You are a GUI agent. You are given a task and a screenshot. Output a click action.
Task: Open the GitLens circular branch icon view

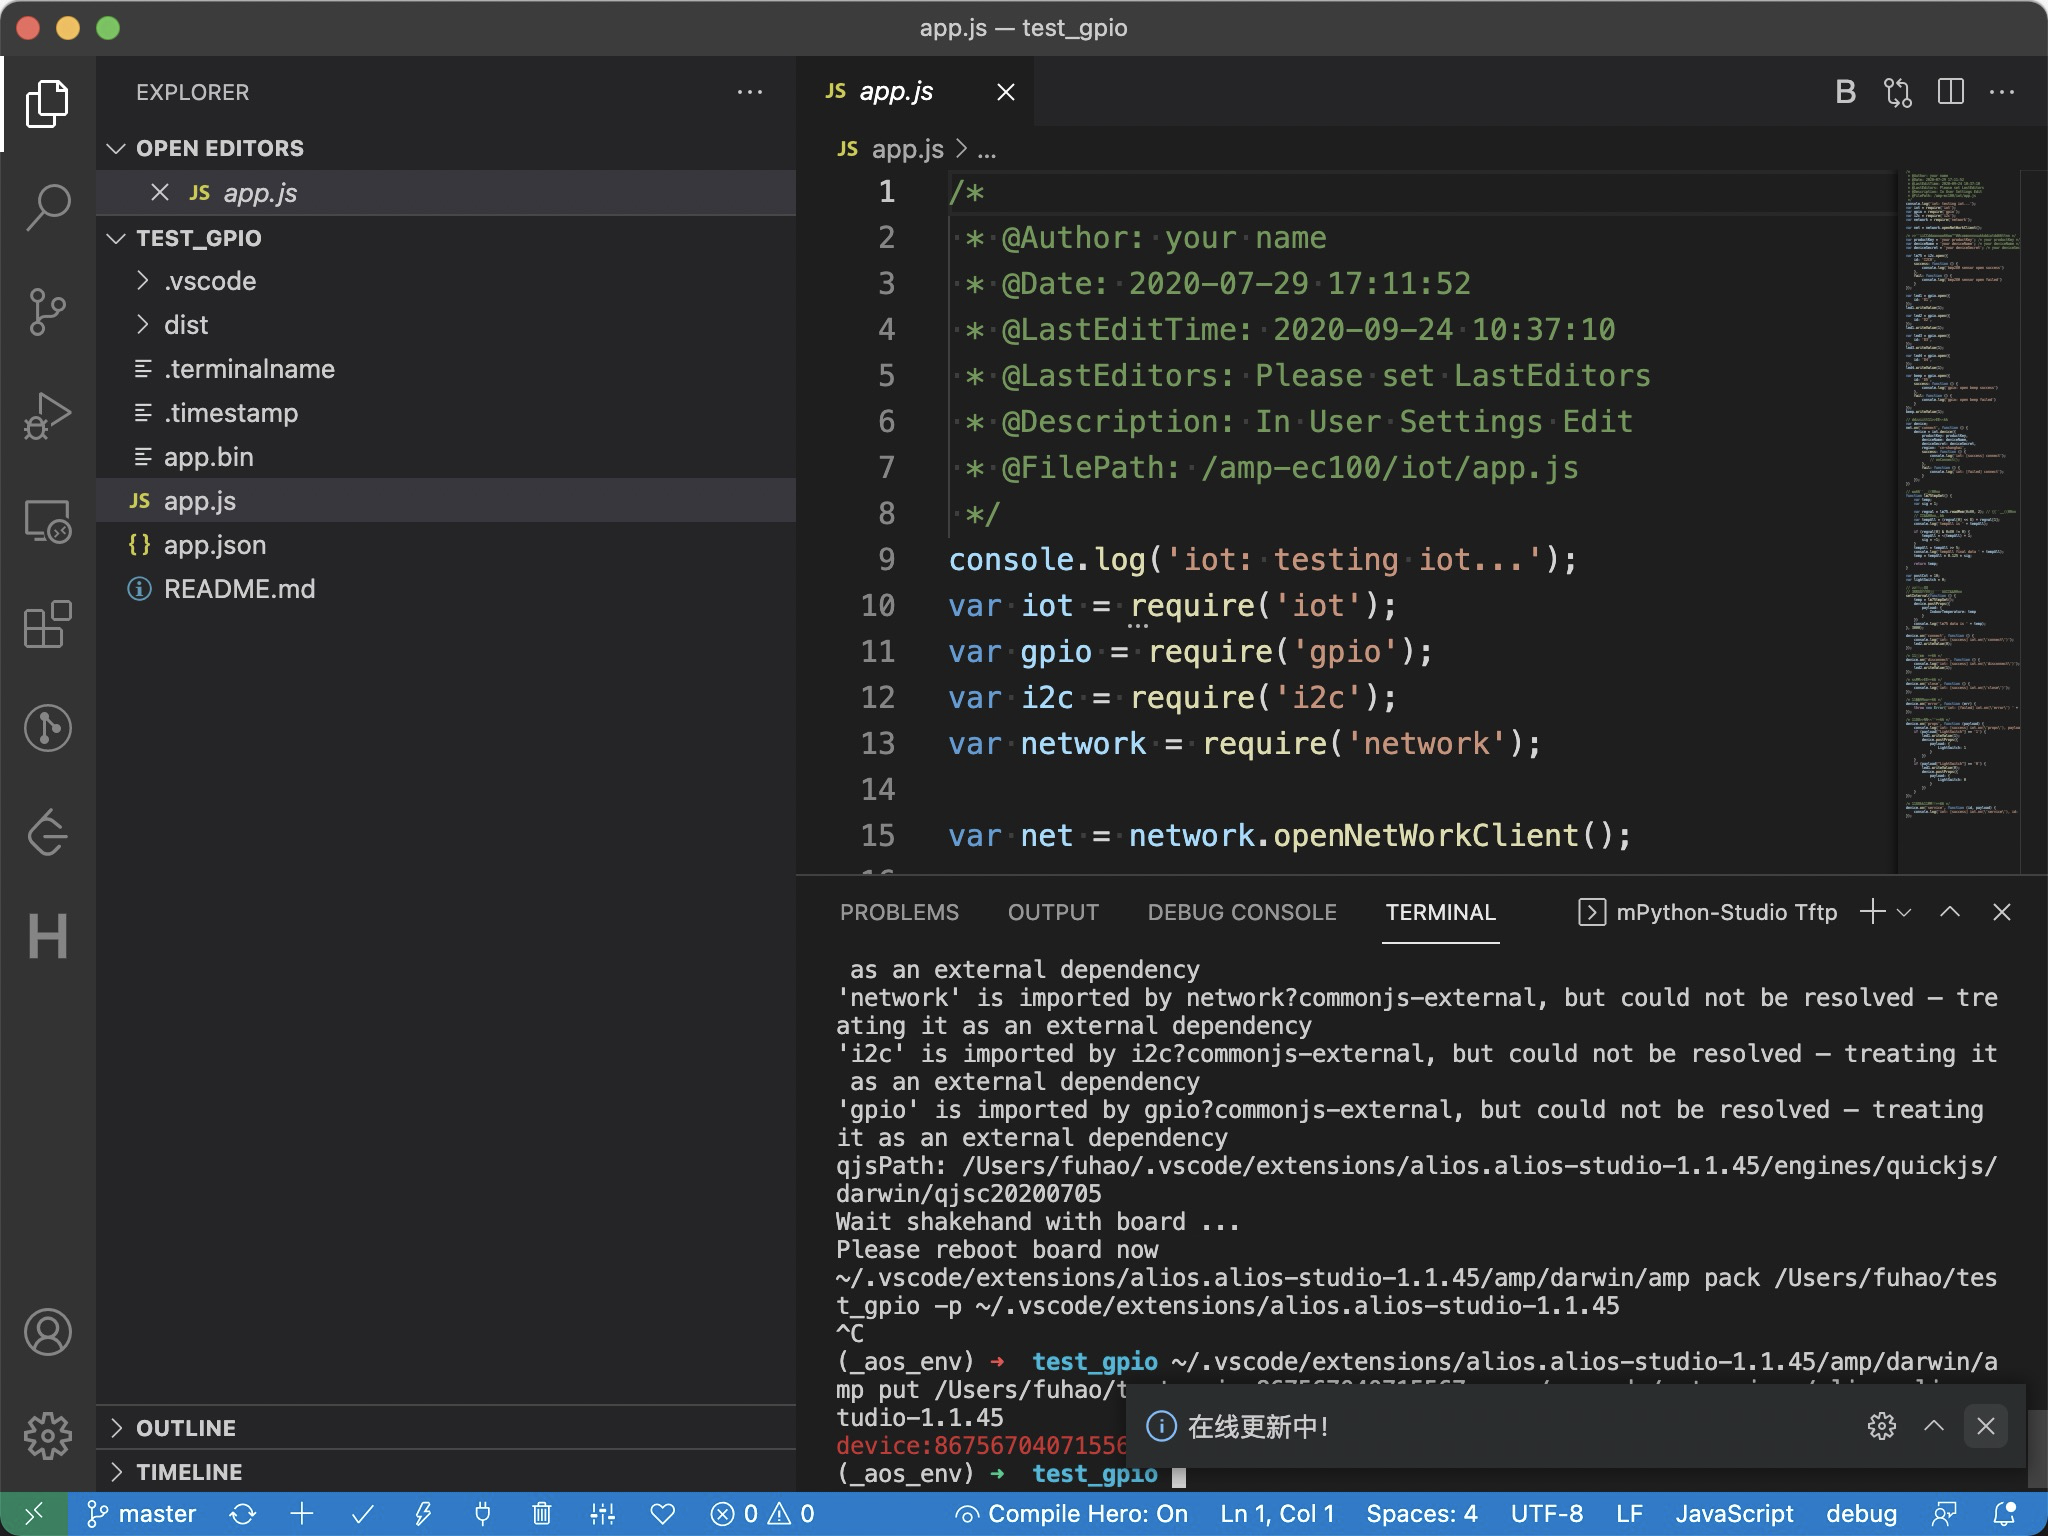coord(47,727)
